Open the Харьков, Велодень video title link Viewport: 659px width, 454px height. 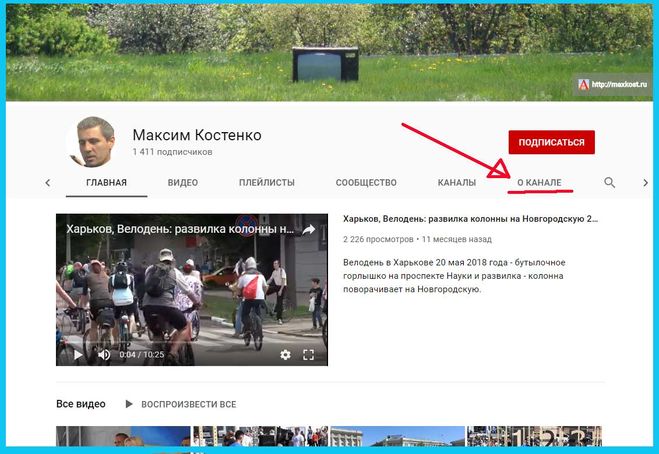(470, 217)
